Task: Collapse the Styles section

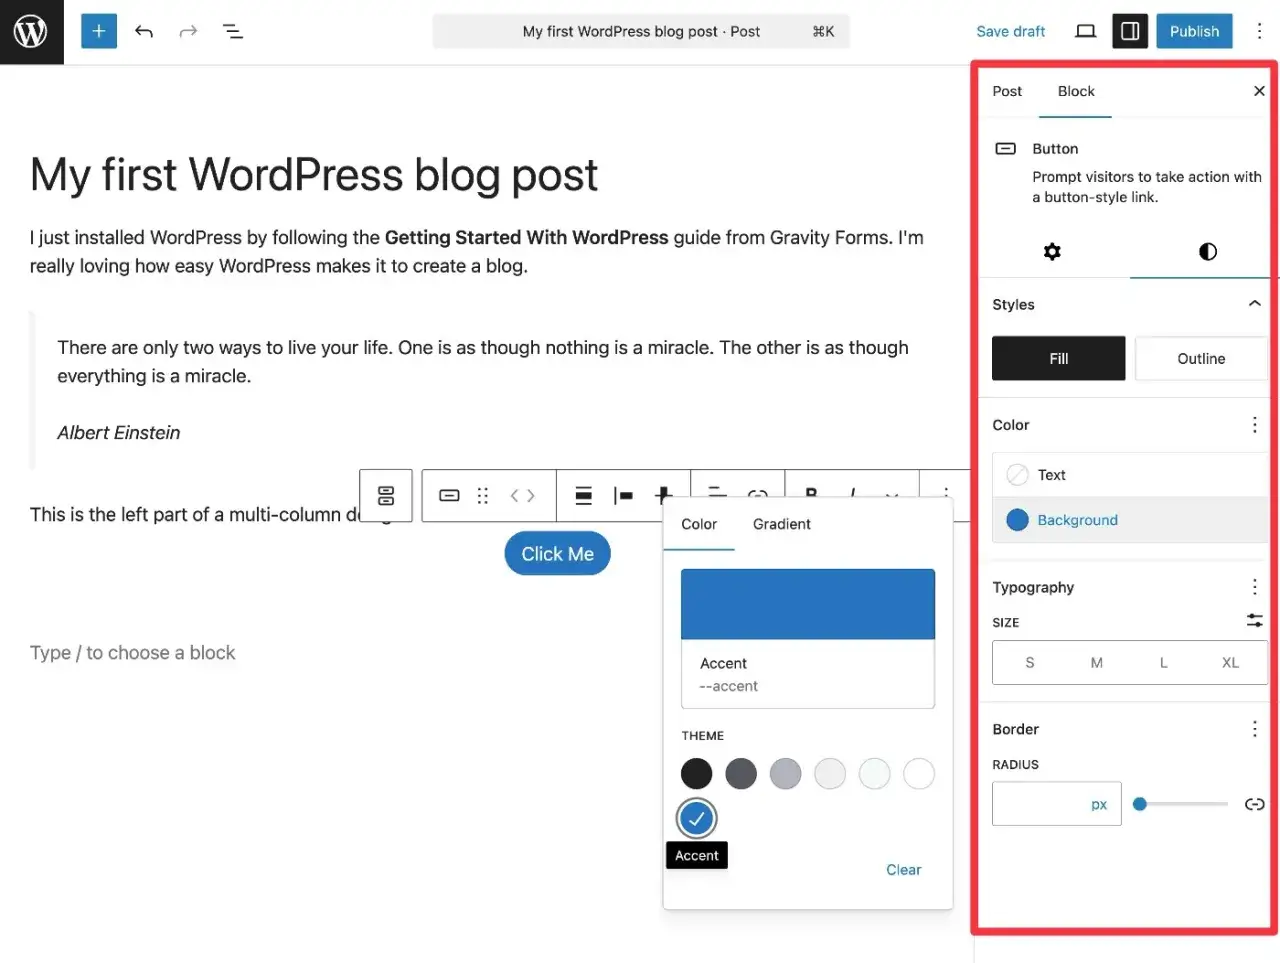Action: click(1254, 304)
